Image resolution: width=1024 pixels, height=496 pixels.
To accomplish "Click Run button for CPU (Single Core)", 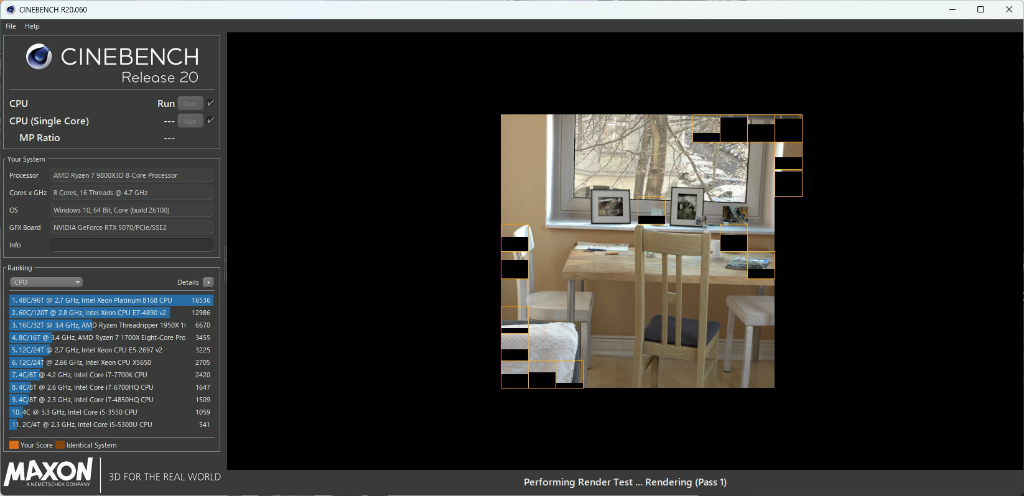I will pos(190,121).
